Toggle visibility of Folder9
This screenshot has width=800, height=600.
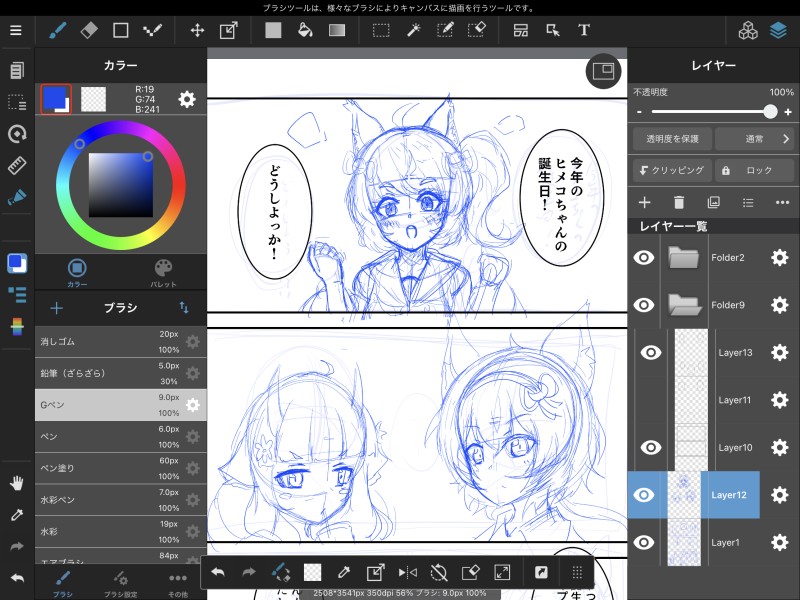(x=644, y=305)
